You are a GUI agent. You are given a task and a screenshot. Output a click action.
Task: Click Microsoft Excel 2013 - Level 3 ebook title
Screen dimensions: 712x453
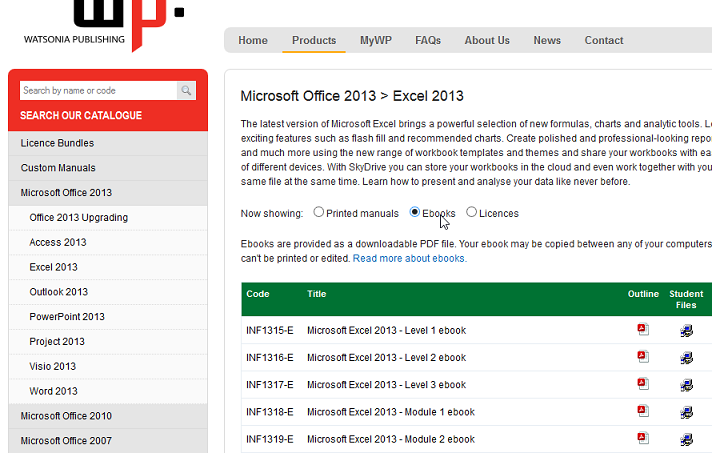tap(386, 385)
